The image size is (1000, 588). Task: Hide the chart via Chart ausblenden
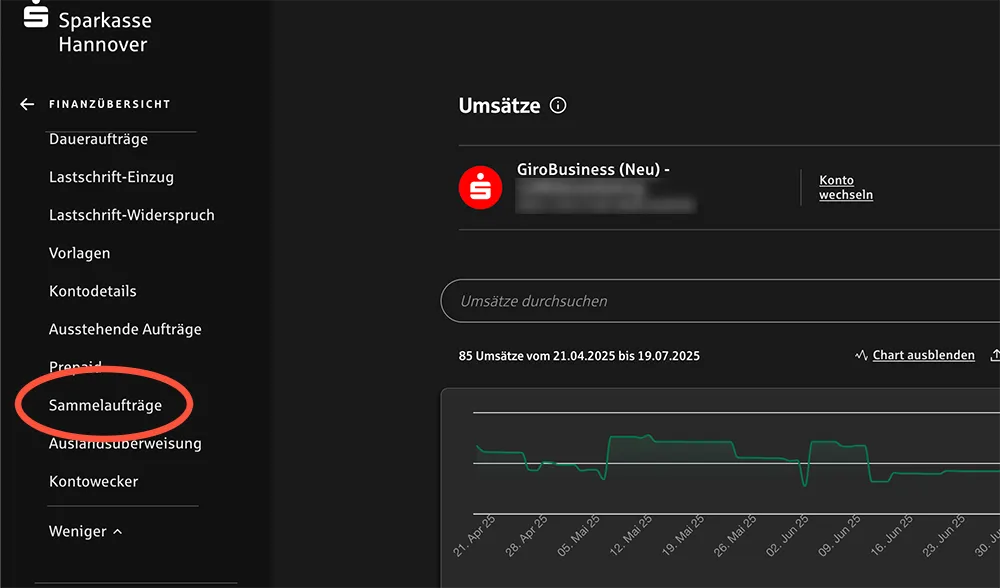(922, 354)
